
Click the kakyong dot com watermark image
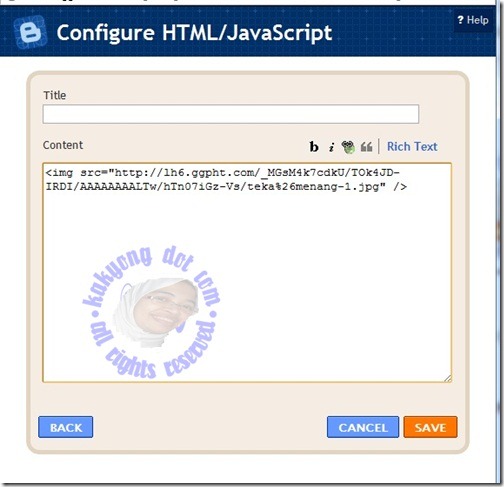(x=151, y=312)
